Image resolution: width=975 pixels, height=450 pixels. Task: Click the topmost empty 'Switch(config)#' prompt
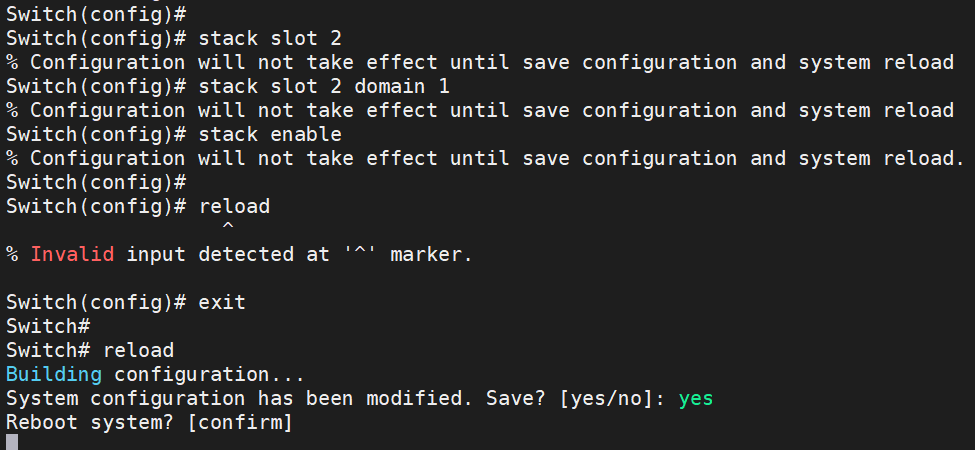point(96,14)
